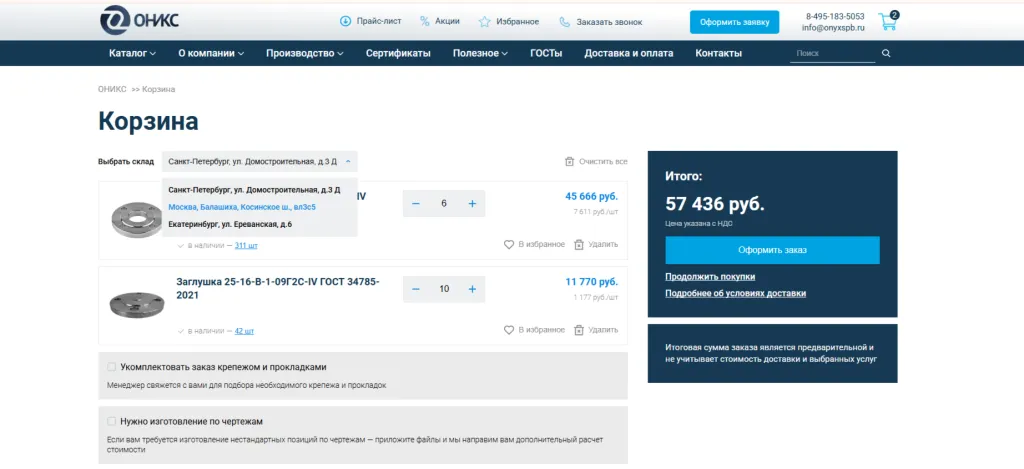
Task: Click trash icon to delete Заглушка item
Action: tap(577, 329)
